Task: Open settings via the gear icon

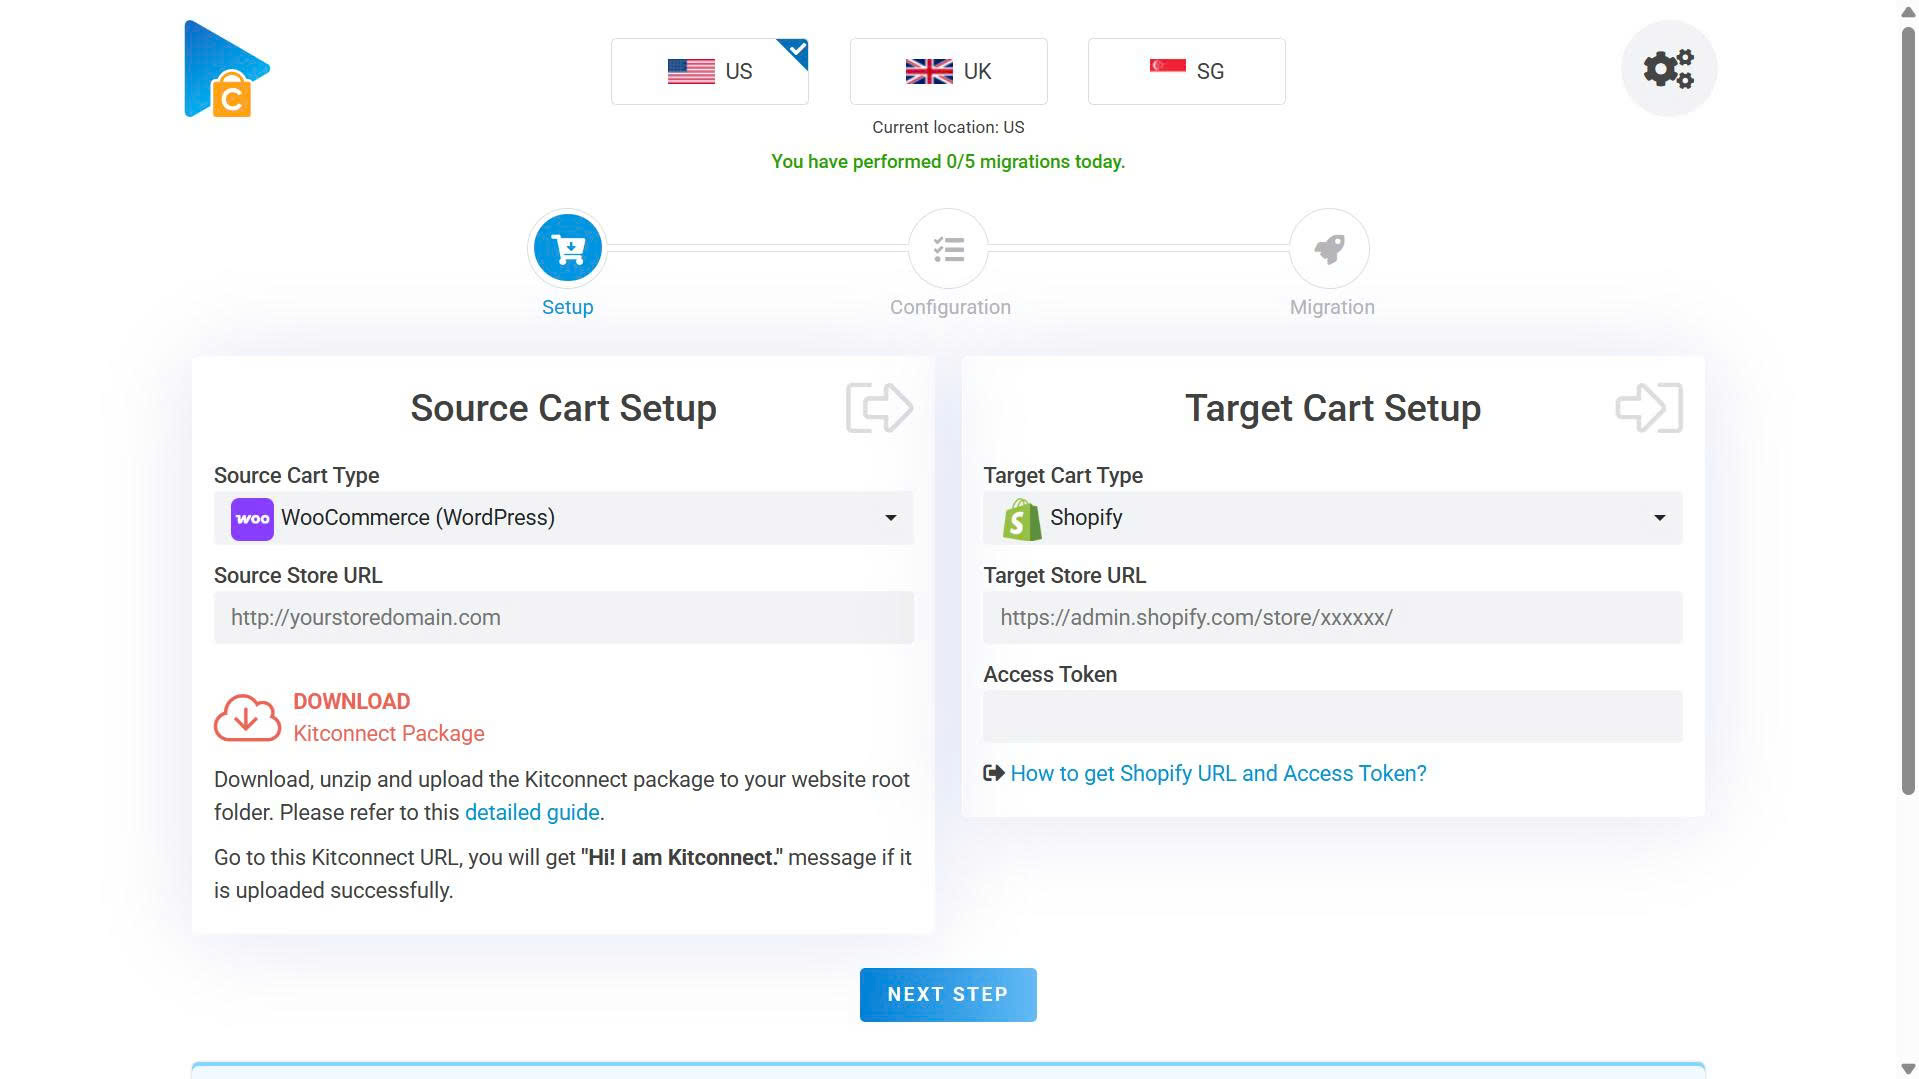Action: coord(1666,68)
